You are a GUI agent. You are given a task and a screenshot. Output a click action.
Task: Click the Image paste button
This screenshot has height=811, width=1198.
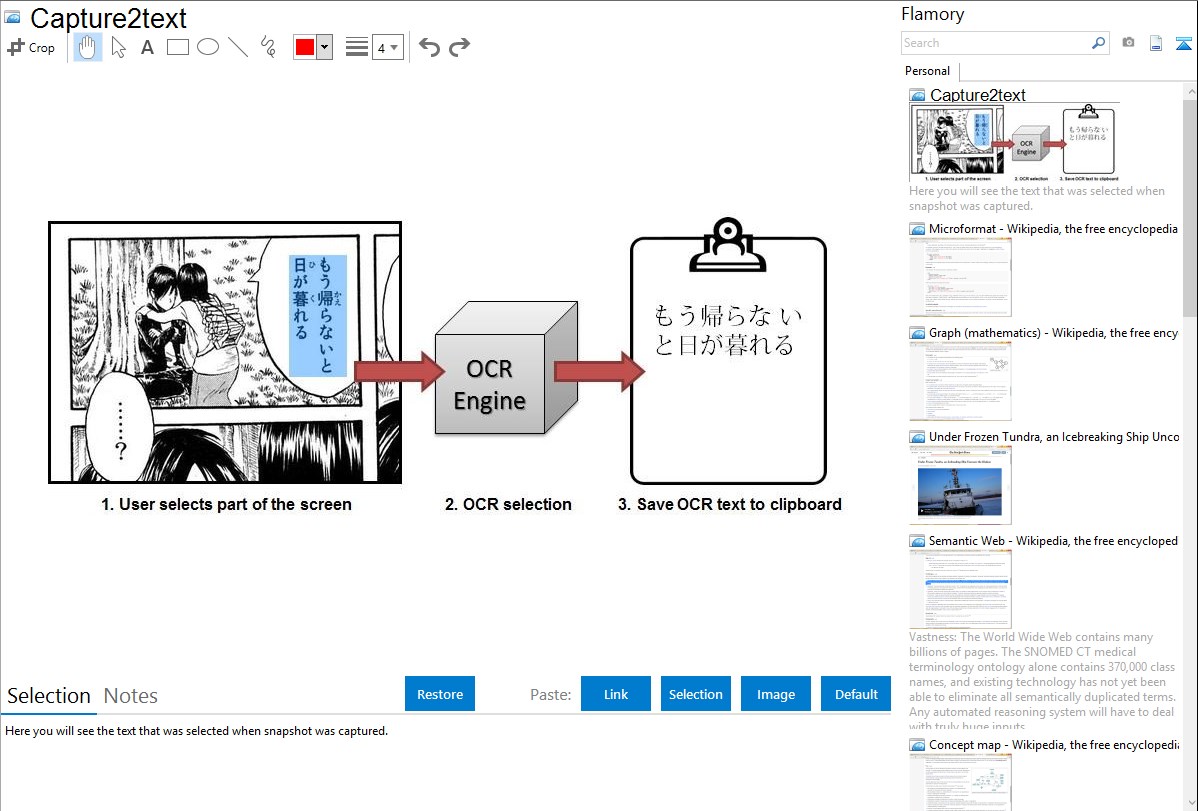point(775,694)
